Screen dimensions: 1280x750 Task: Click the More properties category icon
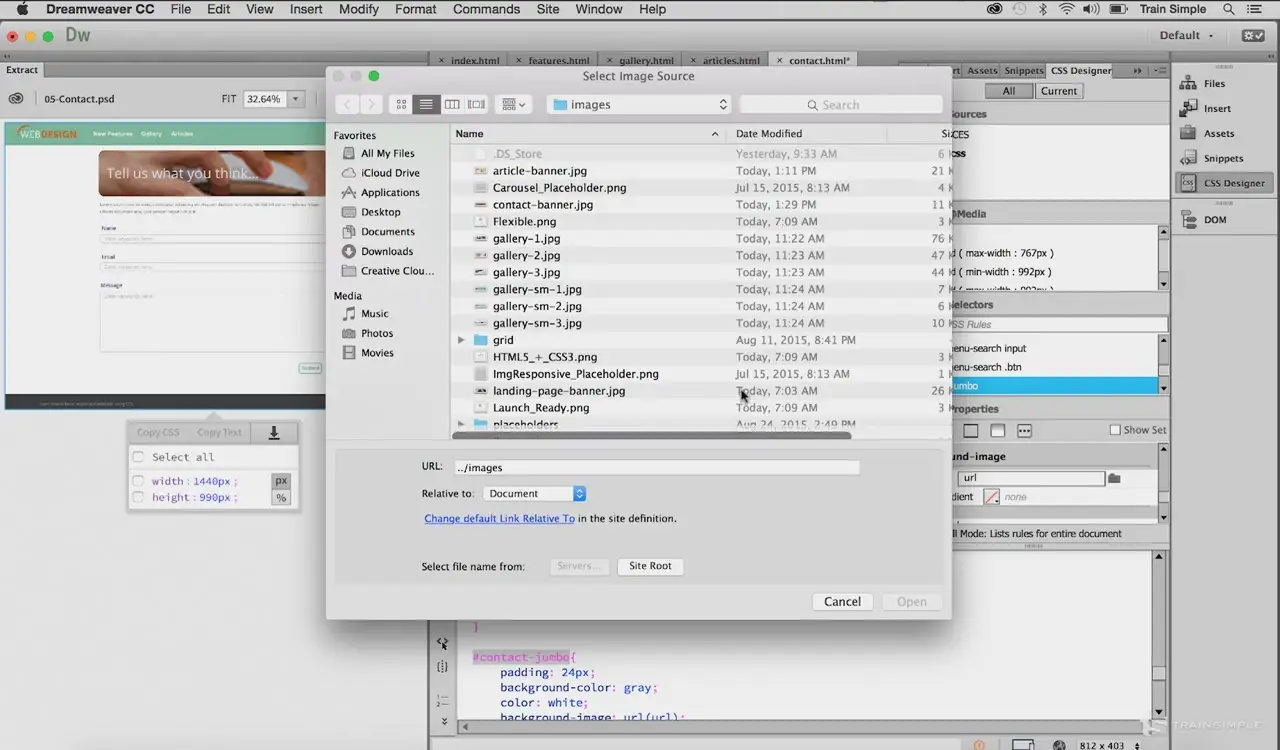(1024, 431)
